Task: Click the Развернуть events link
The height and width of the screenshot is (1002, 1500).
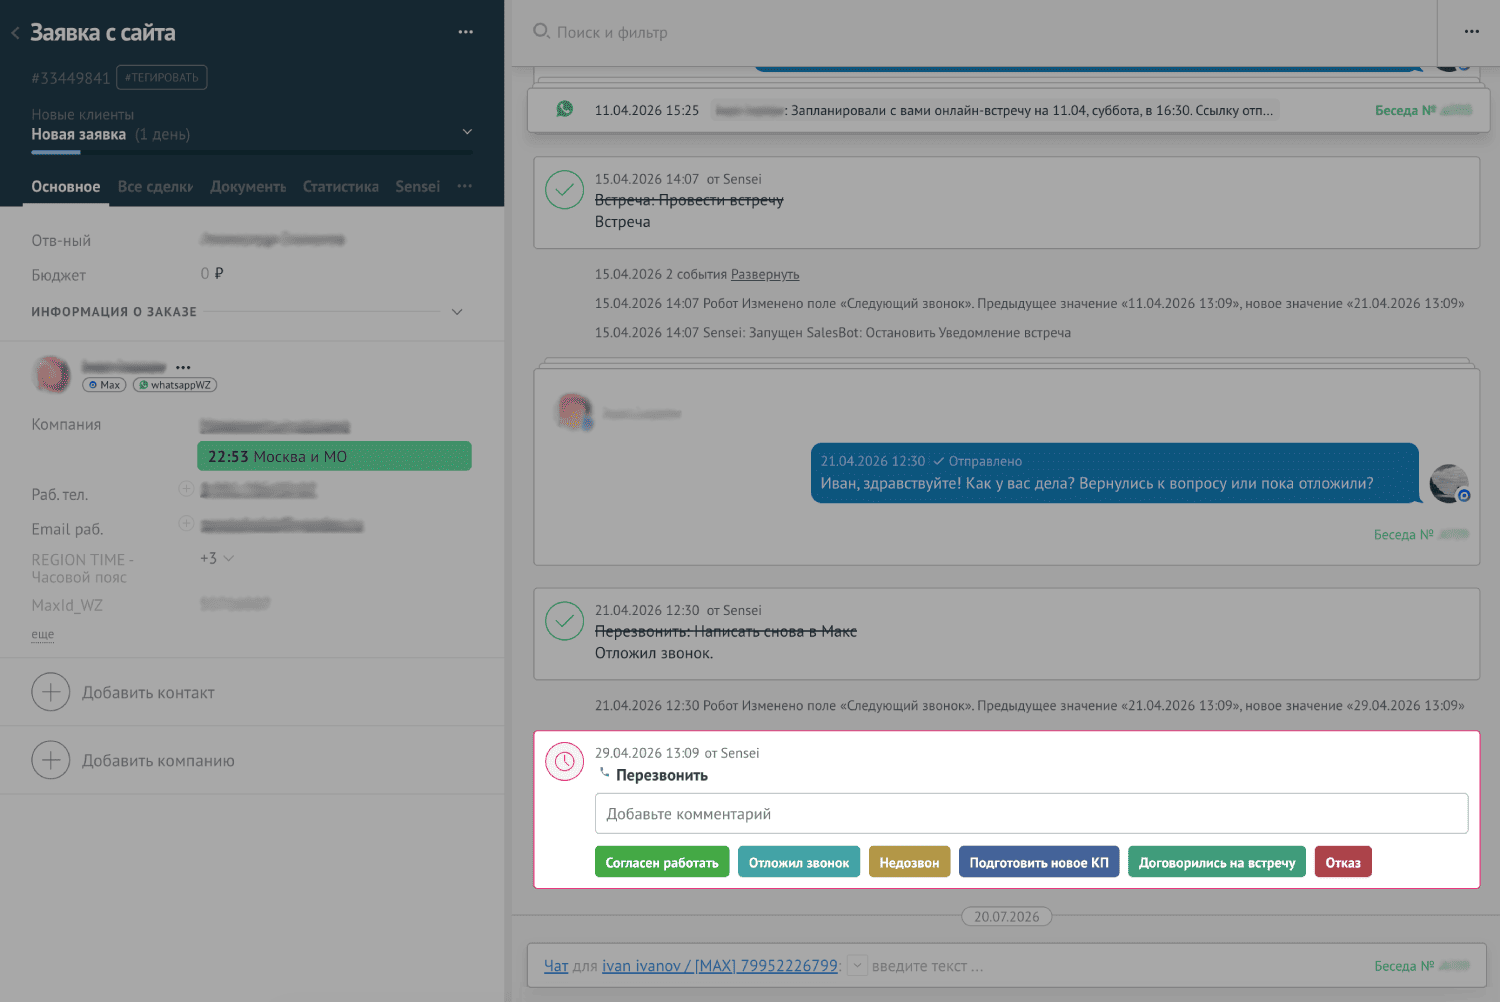Action: coord(765,274)
